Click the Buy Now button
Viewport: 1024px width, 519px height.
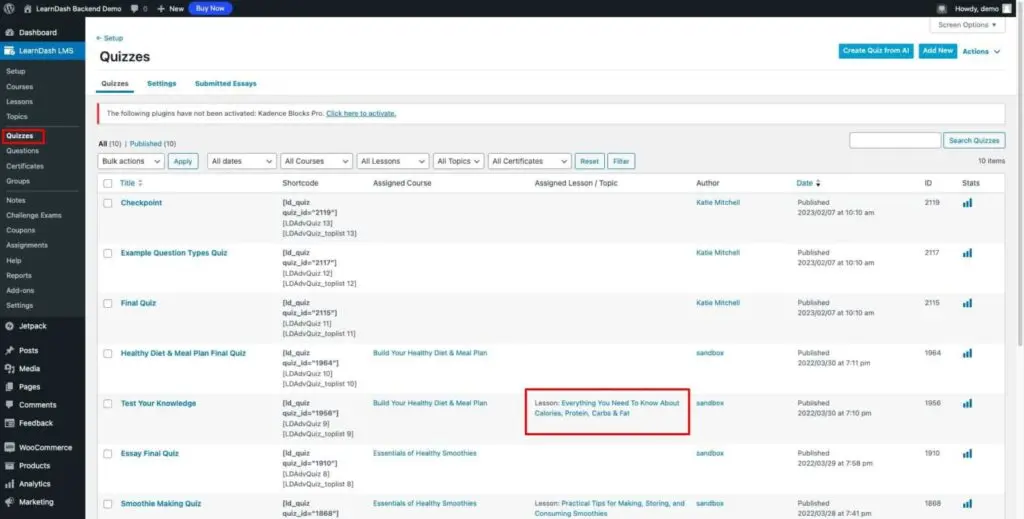pyautogui.click(x=210, y=8)
